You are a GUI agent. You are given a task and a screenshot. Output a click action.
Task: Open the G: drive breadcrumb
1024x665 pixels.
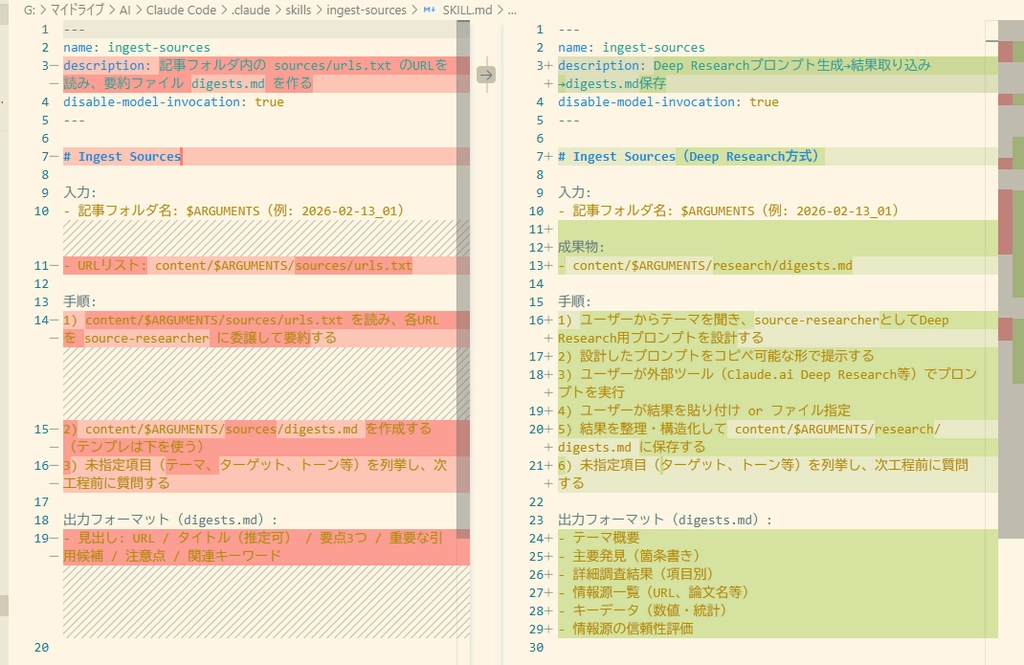tap(29, 10)
